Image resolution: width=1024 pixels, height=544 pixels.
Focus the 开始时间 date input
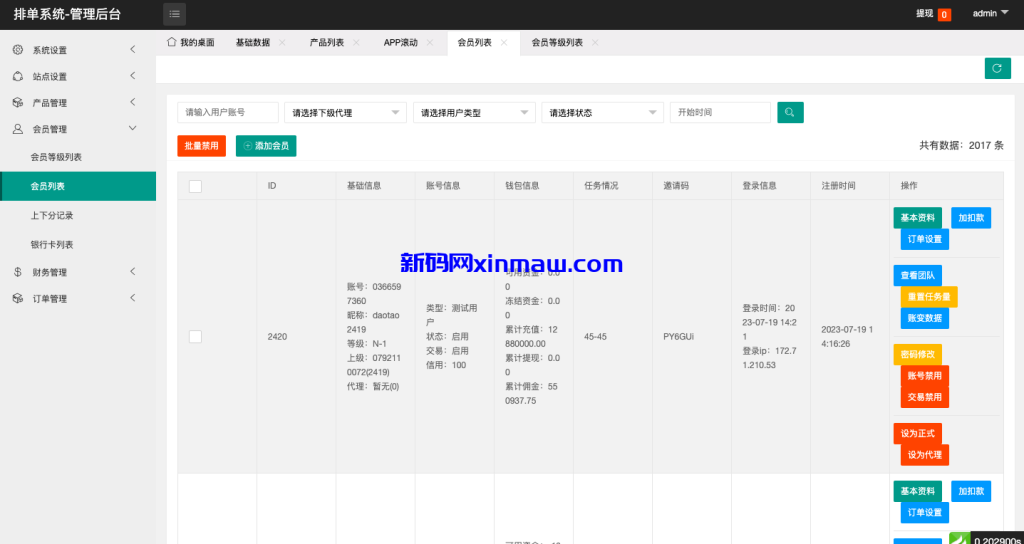click(x=720, y=112)
